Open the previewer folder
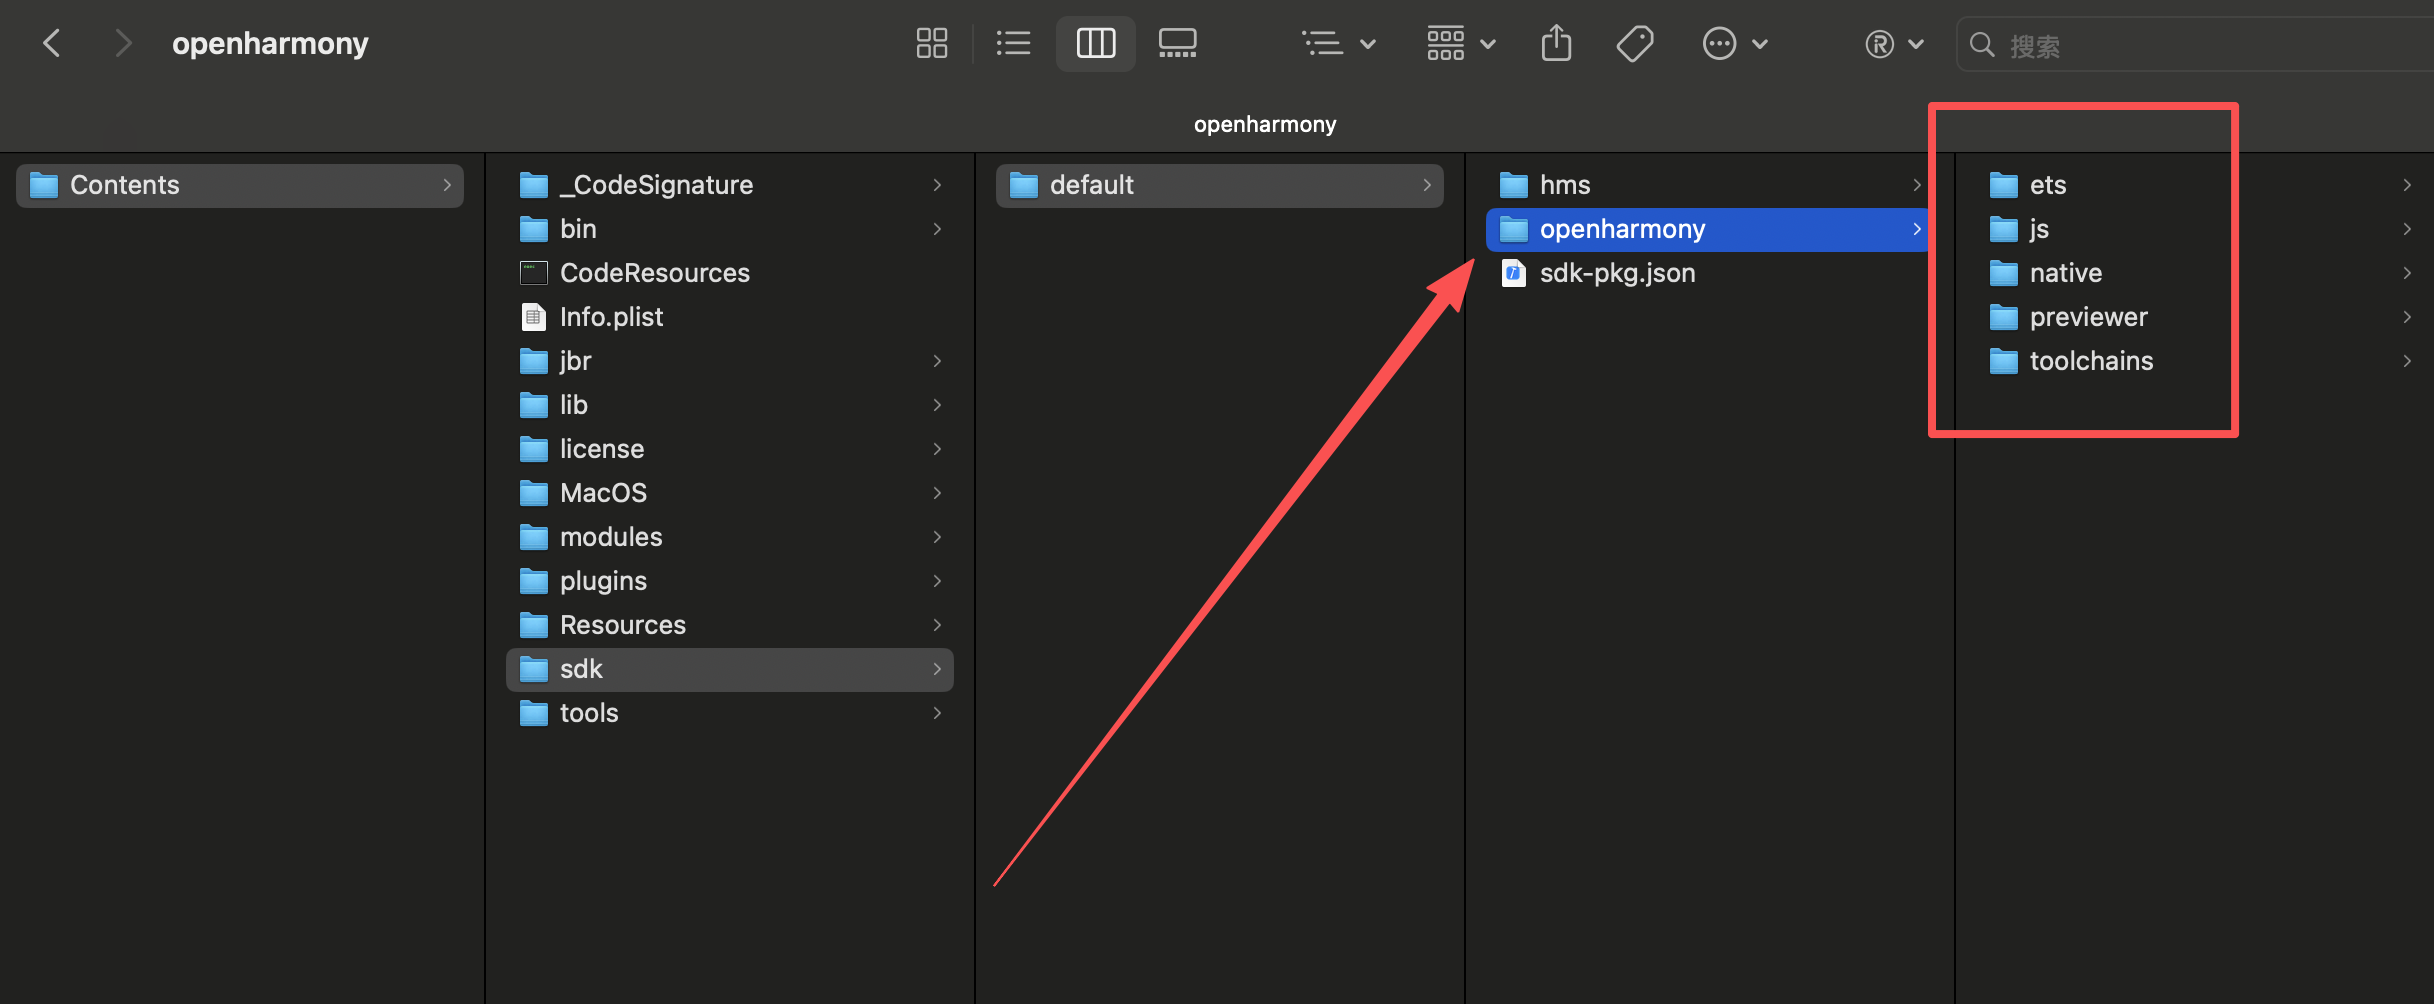Screen dimensions: 2434x1004 coord(2089,317)
